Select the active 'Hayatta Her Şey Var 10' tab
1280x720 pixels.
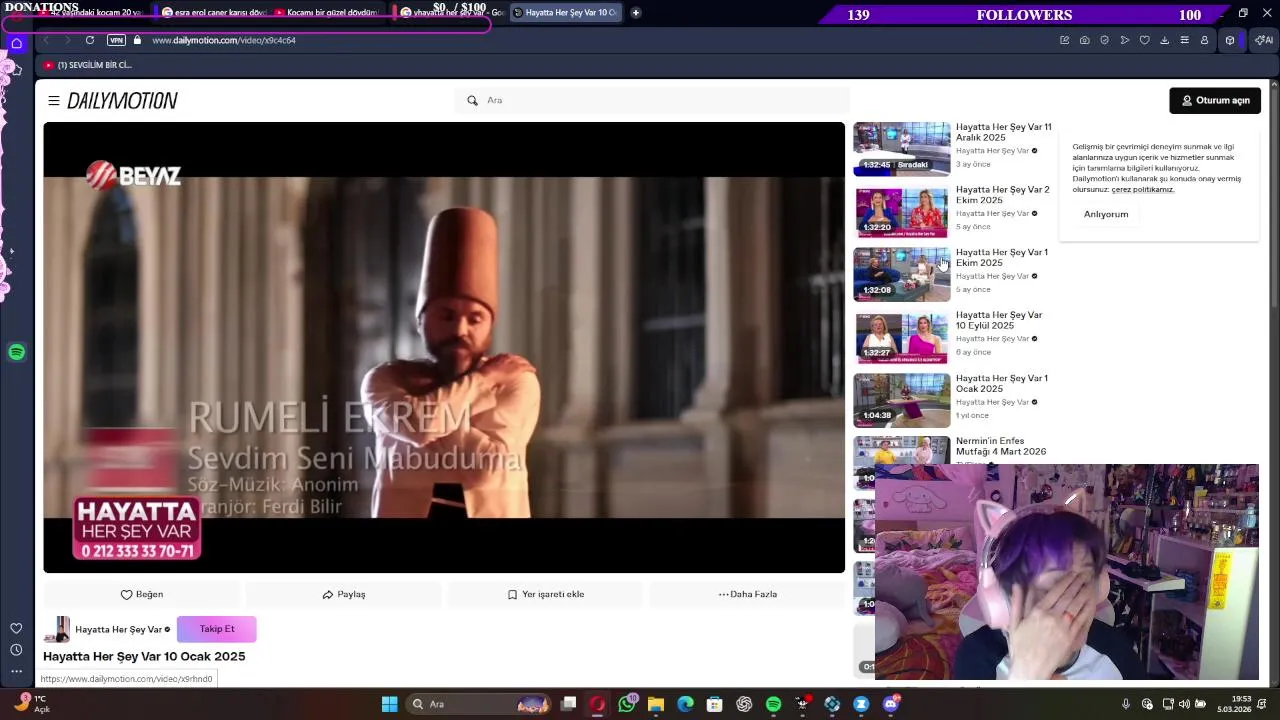coord(565,13)
